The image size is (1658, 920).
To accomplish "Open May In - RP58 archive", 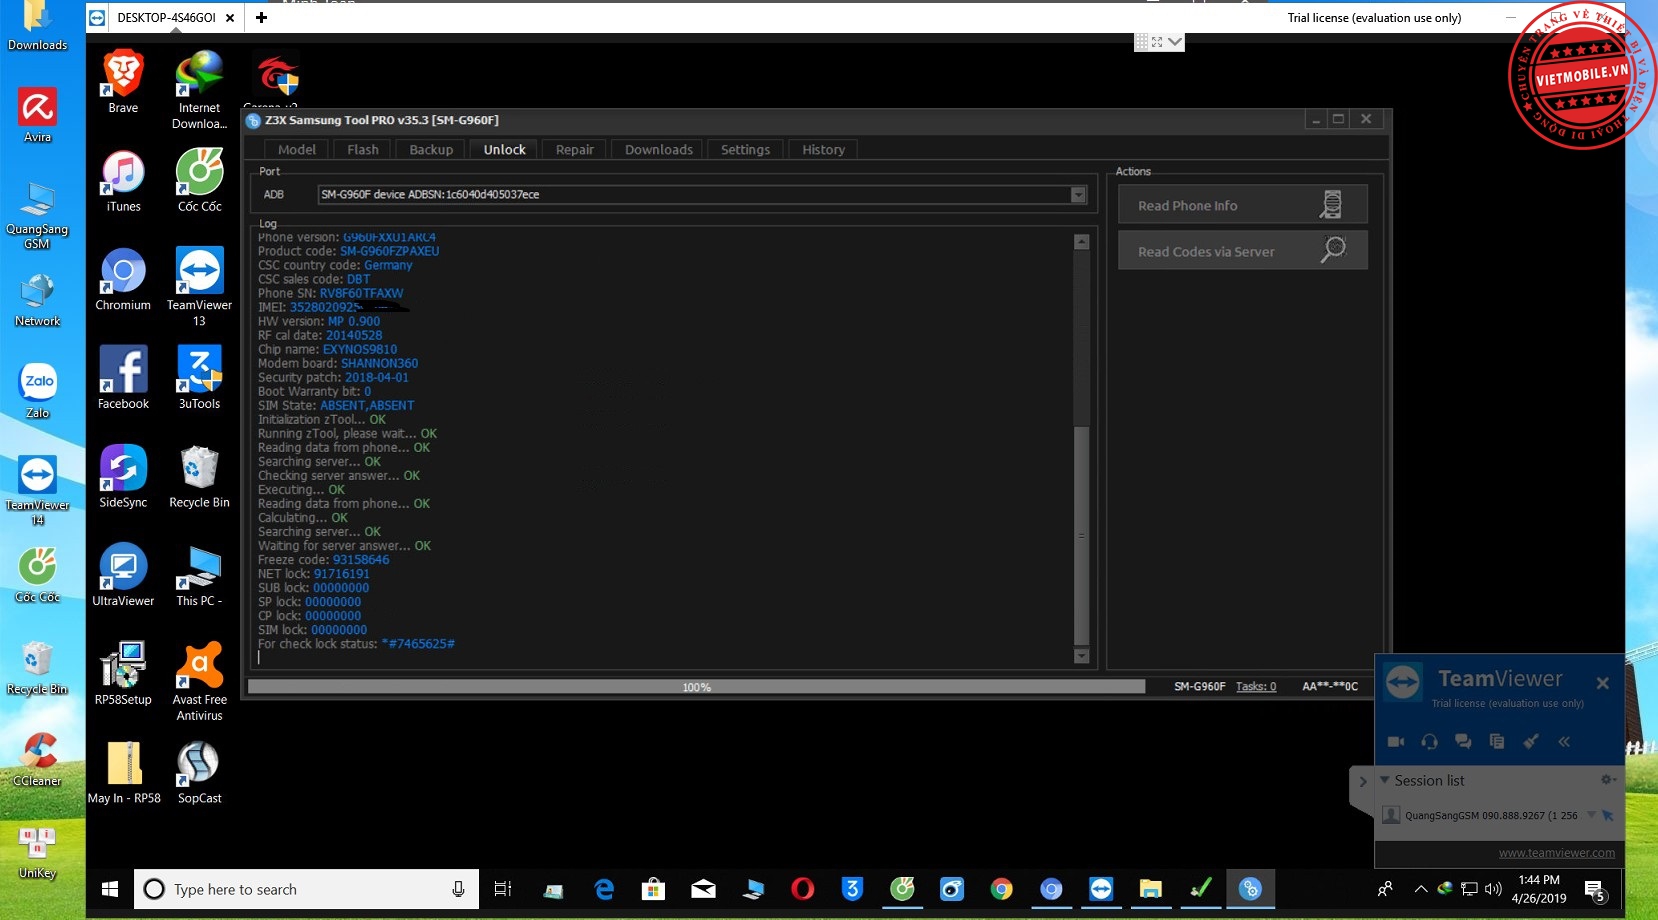I will click(124, 773).
